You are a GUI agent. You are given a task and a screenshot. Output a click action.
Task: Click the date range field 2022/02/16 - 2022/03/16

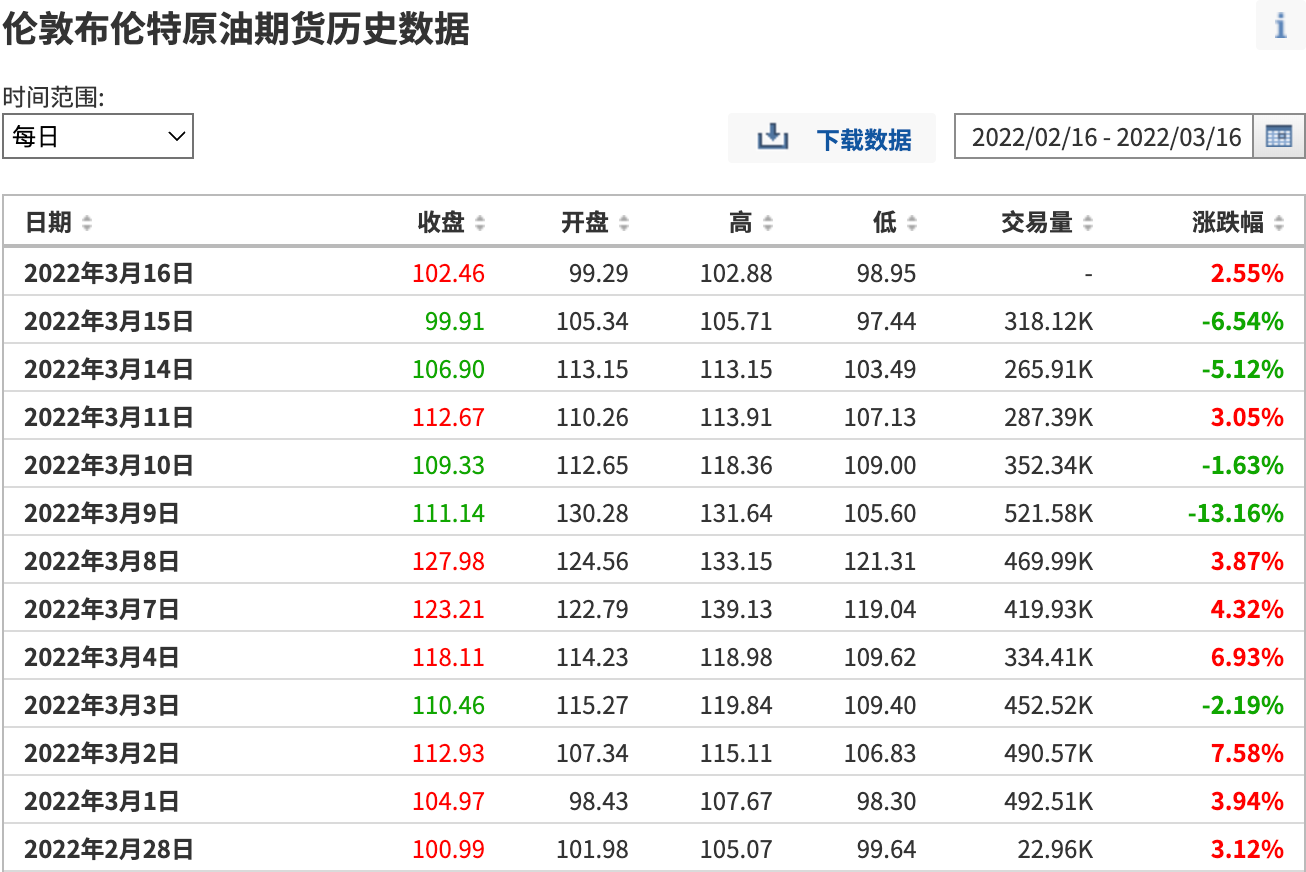click(1105, 137)
